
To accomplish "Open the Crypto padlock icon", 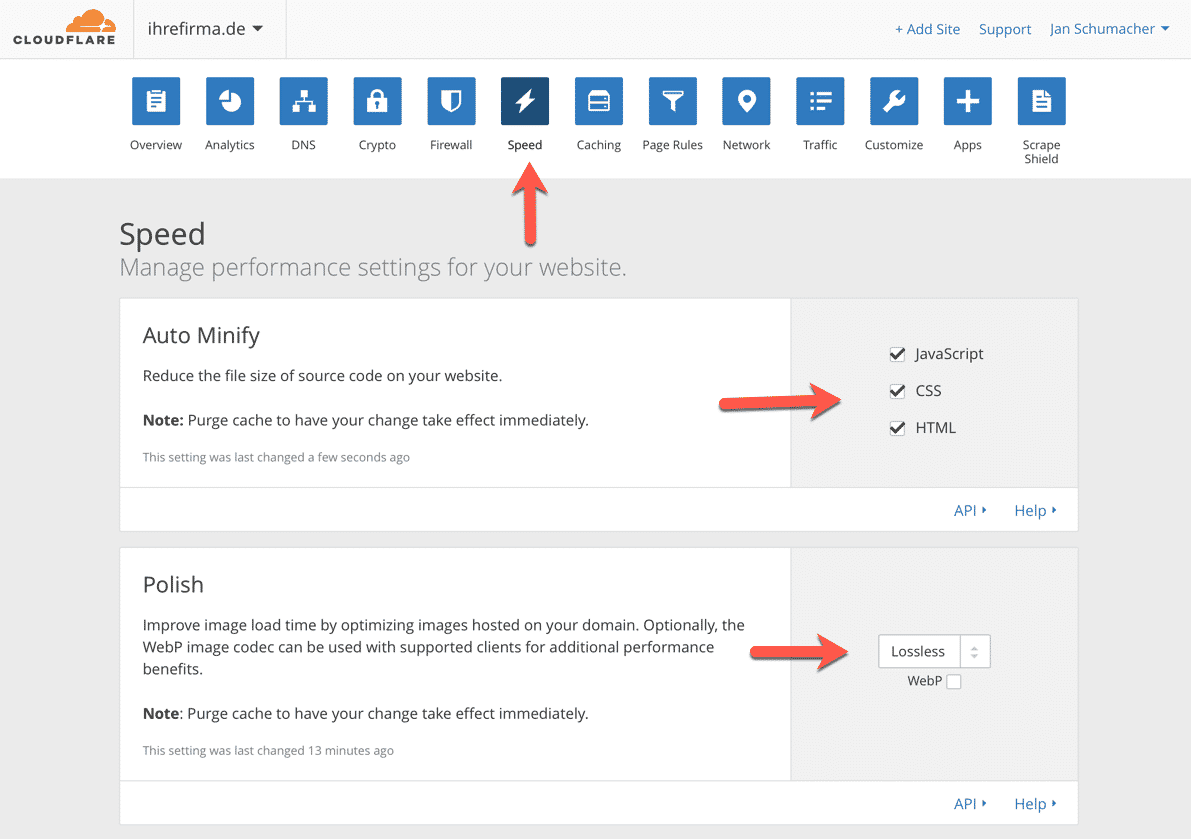I will click(377, 102).
